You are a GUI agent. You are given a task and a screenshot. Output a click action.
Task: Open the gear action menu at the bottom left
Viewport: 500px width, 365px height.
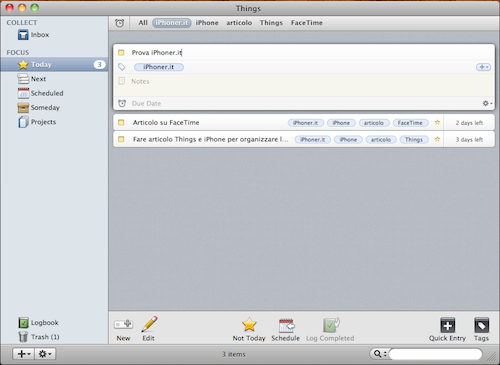pyautogui.click(x=45, y=354)
